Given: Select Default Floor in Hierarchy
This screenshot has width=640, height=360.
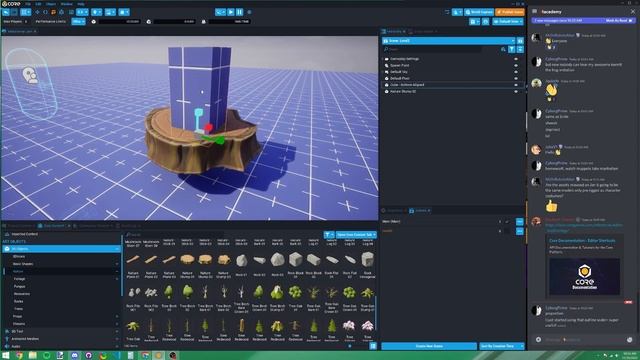Looking at the screenshot, I should (400, 78).
